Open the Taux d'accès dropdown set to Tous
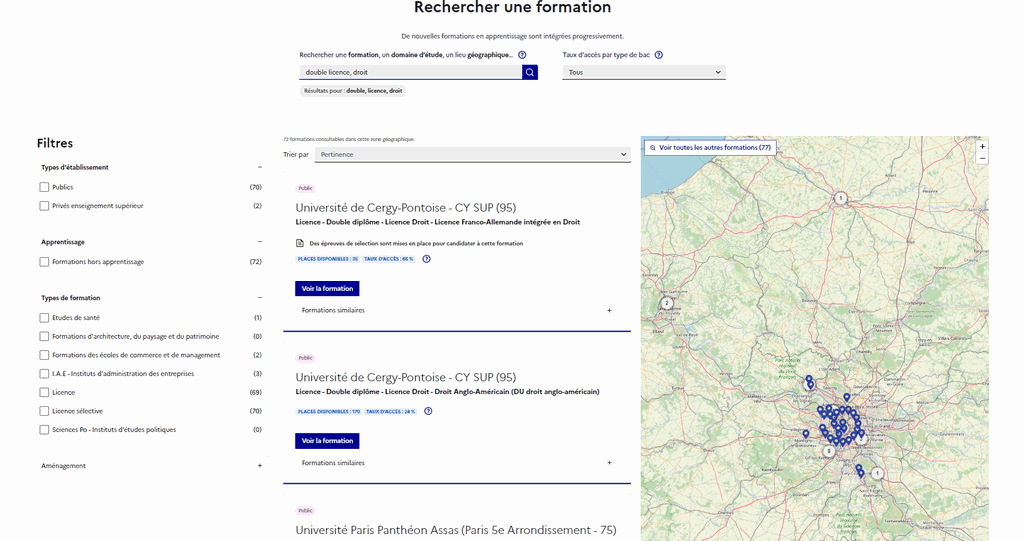The height and width of the screenshot is (541, 1024). pos(644,73)
